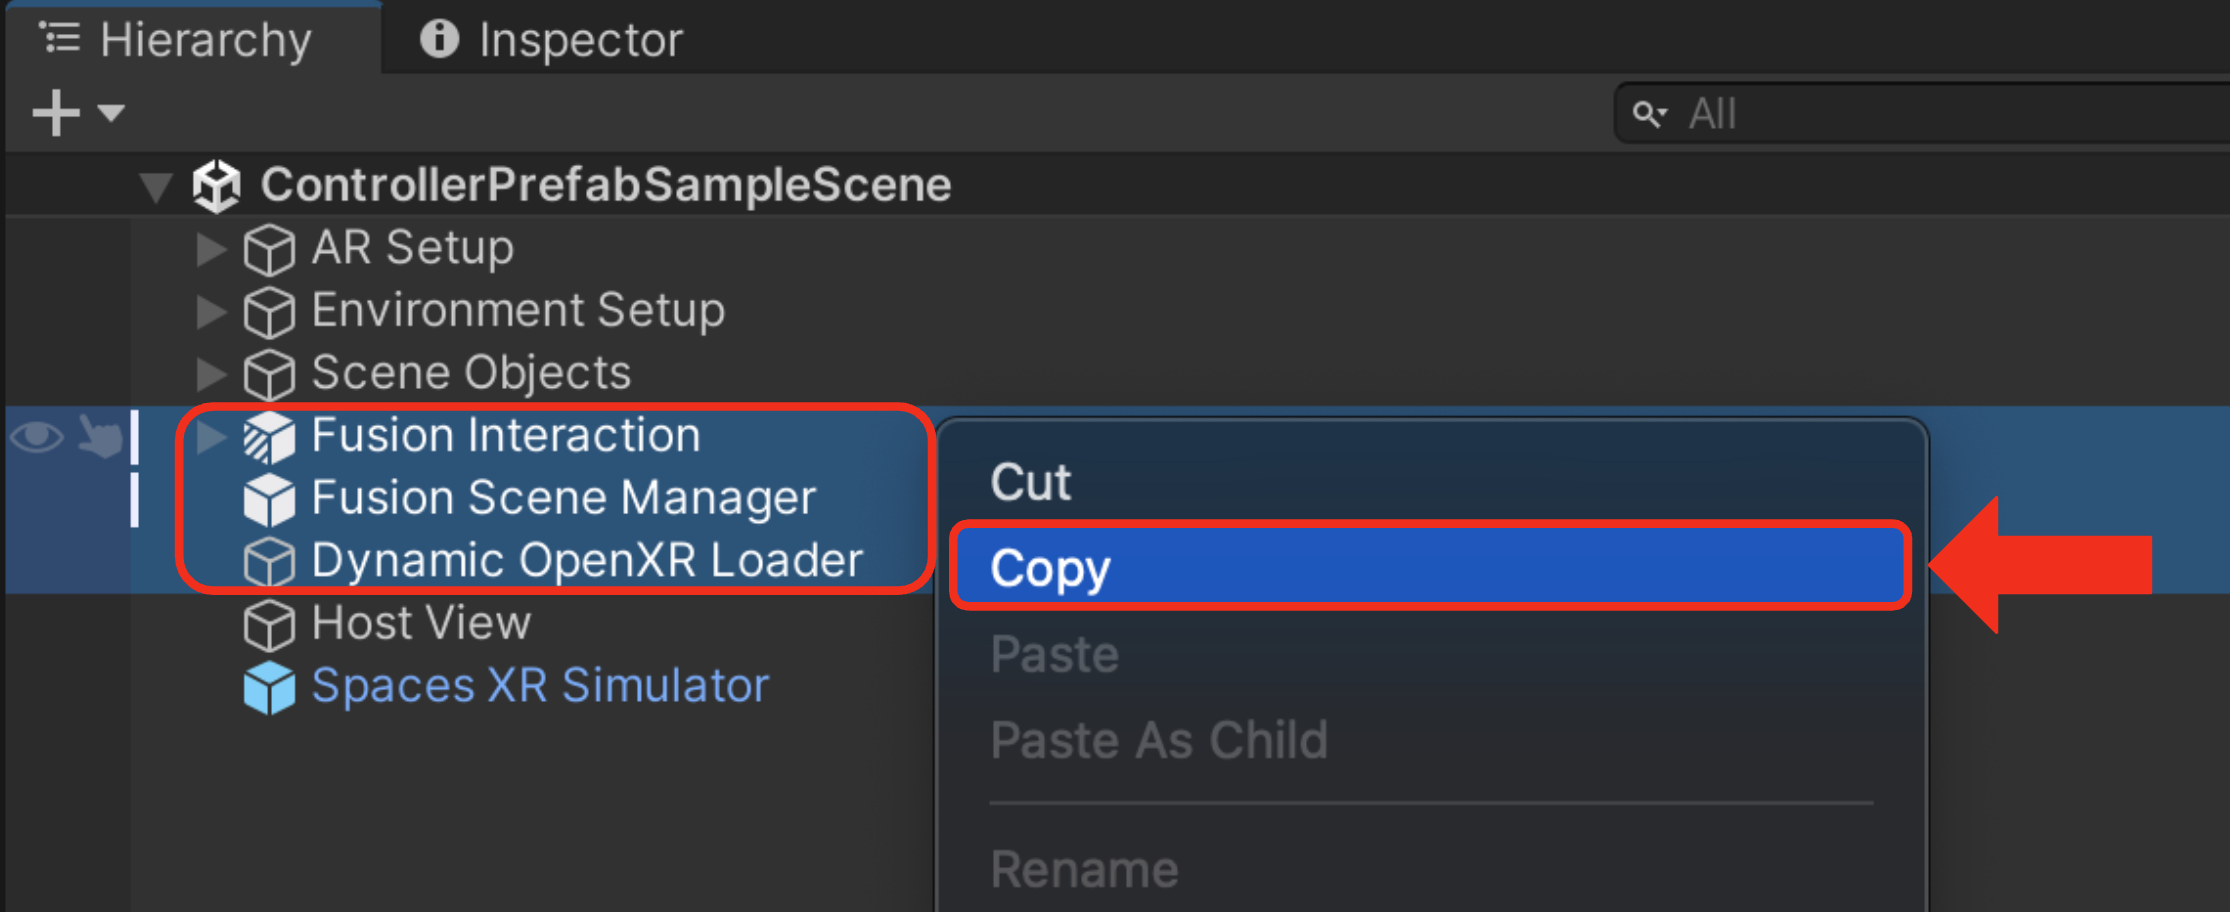The height and width of the screenshot is (912, 2230).
Task: Click the striped prefab icon of Fusion Interaction
Action: [269, 437]
